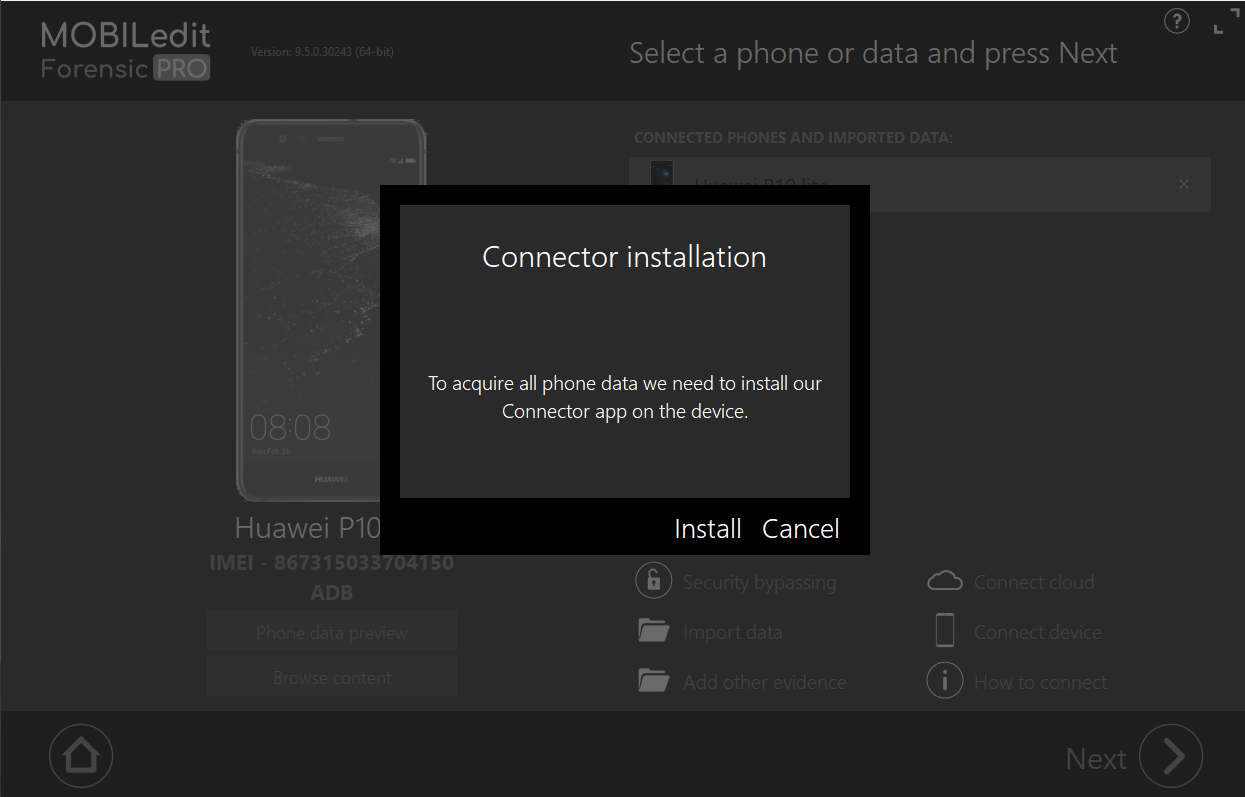This screenshot has width=1245, height=797.
Task: Go to the home screen icon
Action: click(x=81, y=756)
